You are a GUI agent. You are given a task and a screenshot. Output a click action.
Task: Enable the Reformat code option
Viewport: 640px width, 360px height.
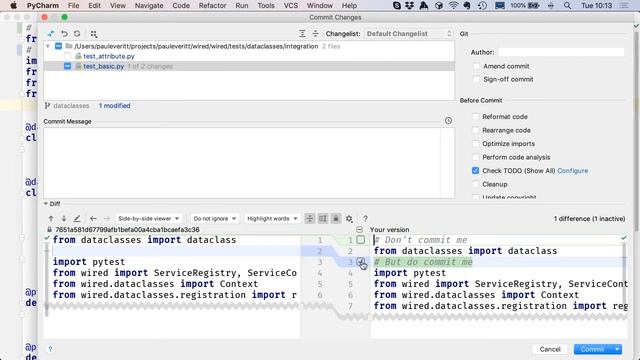476,117
